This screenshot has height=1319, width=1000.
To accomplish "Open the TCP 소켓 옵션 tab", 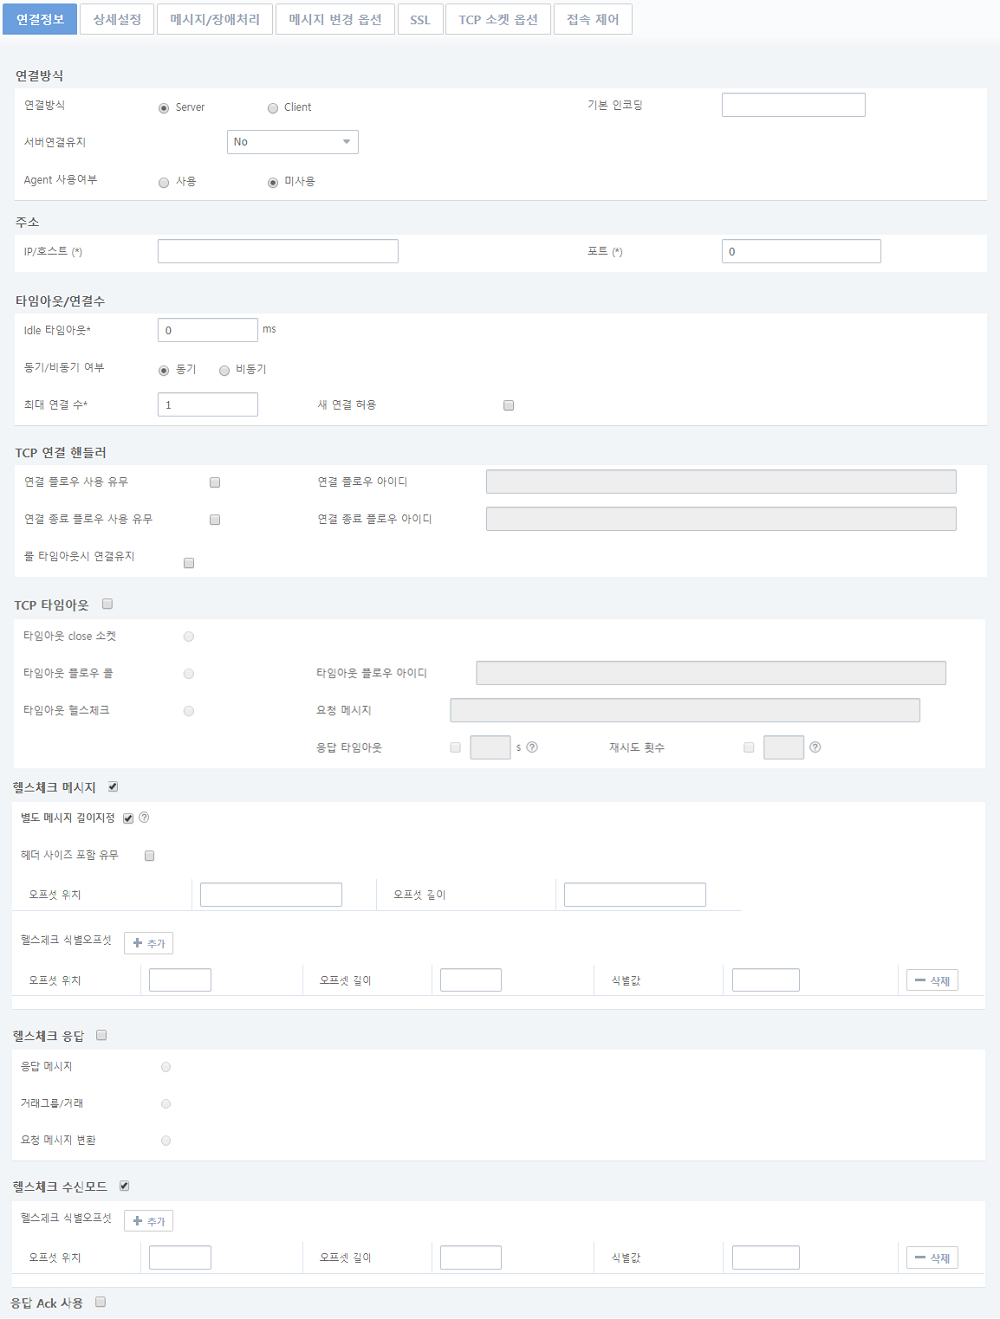I will (x=498, y=20).
